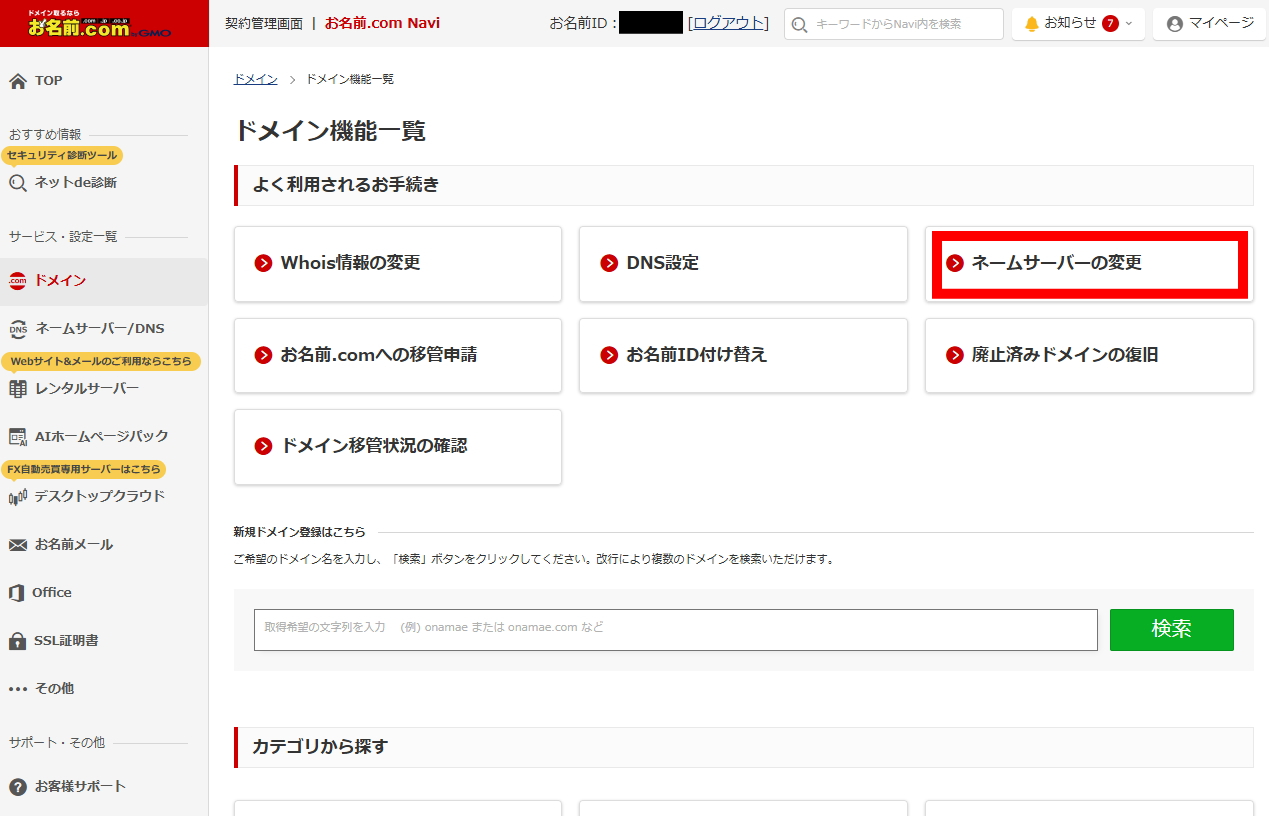Open ドメイン移管状況の確認 card
This screenshot has width=1269, height=816.
coord(398,446)
